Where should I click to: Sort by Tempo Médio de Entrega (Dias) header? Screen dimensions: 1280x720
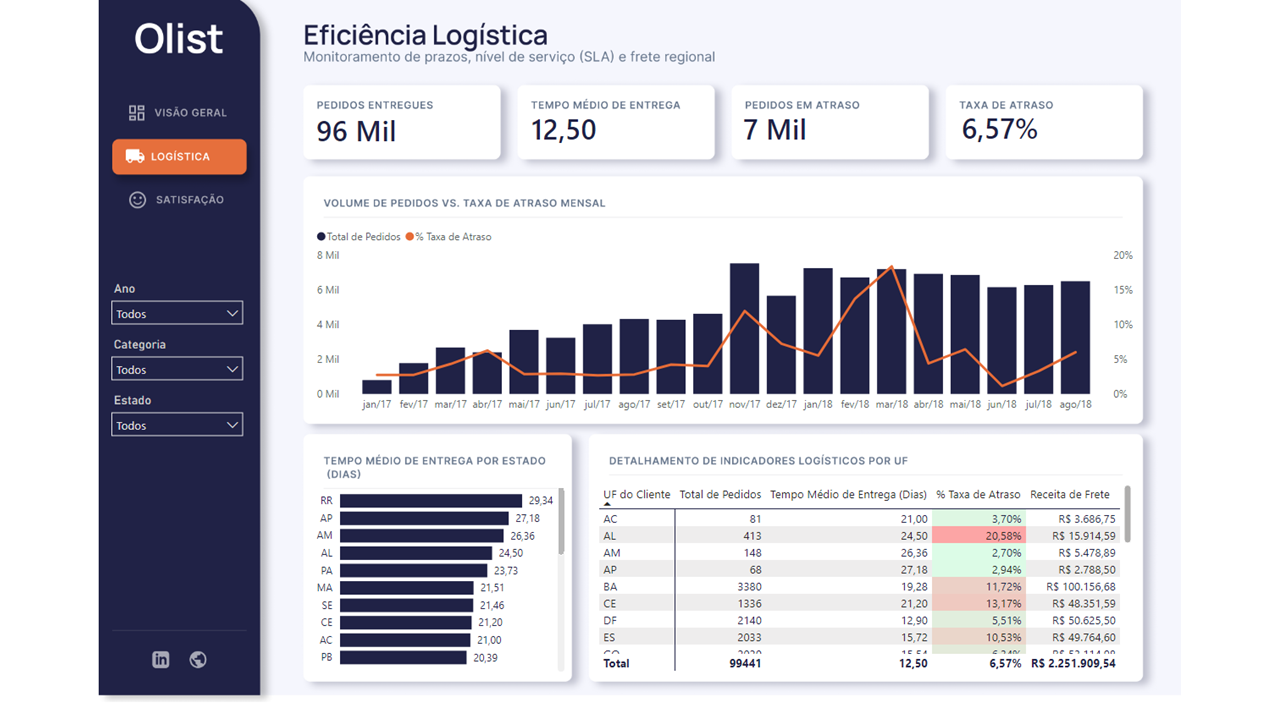point(848,494)
